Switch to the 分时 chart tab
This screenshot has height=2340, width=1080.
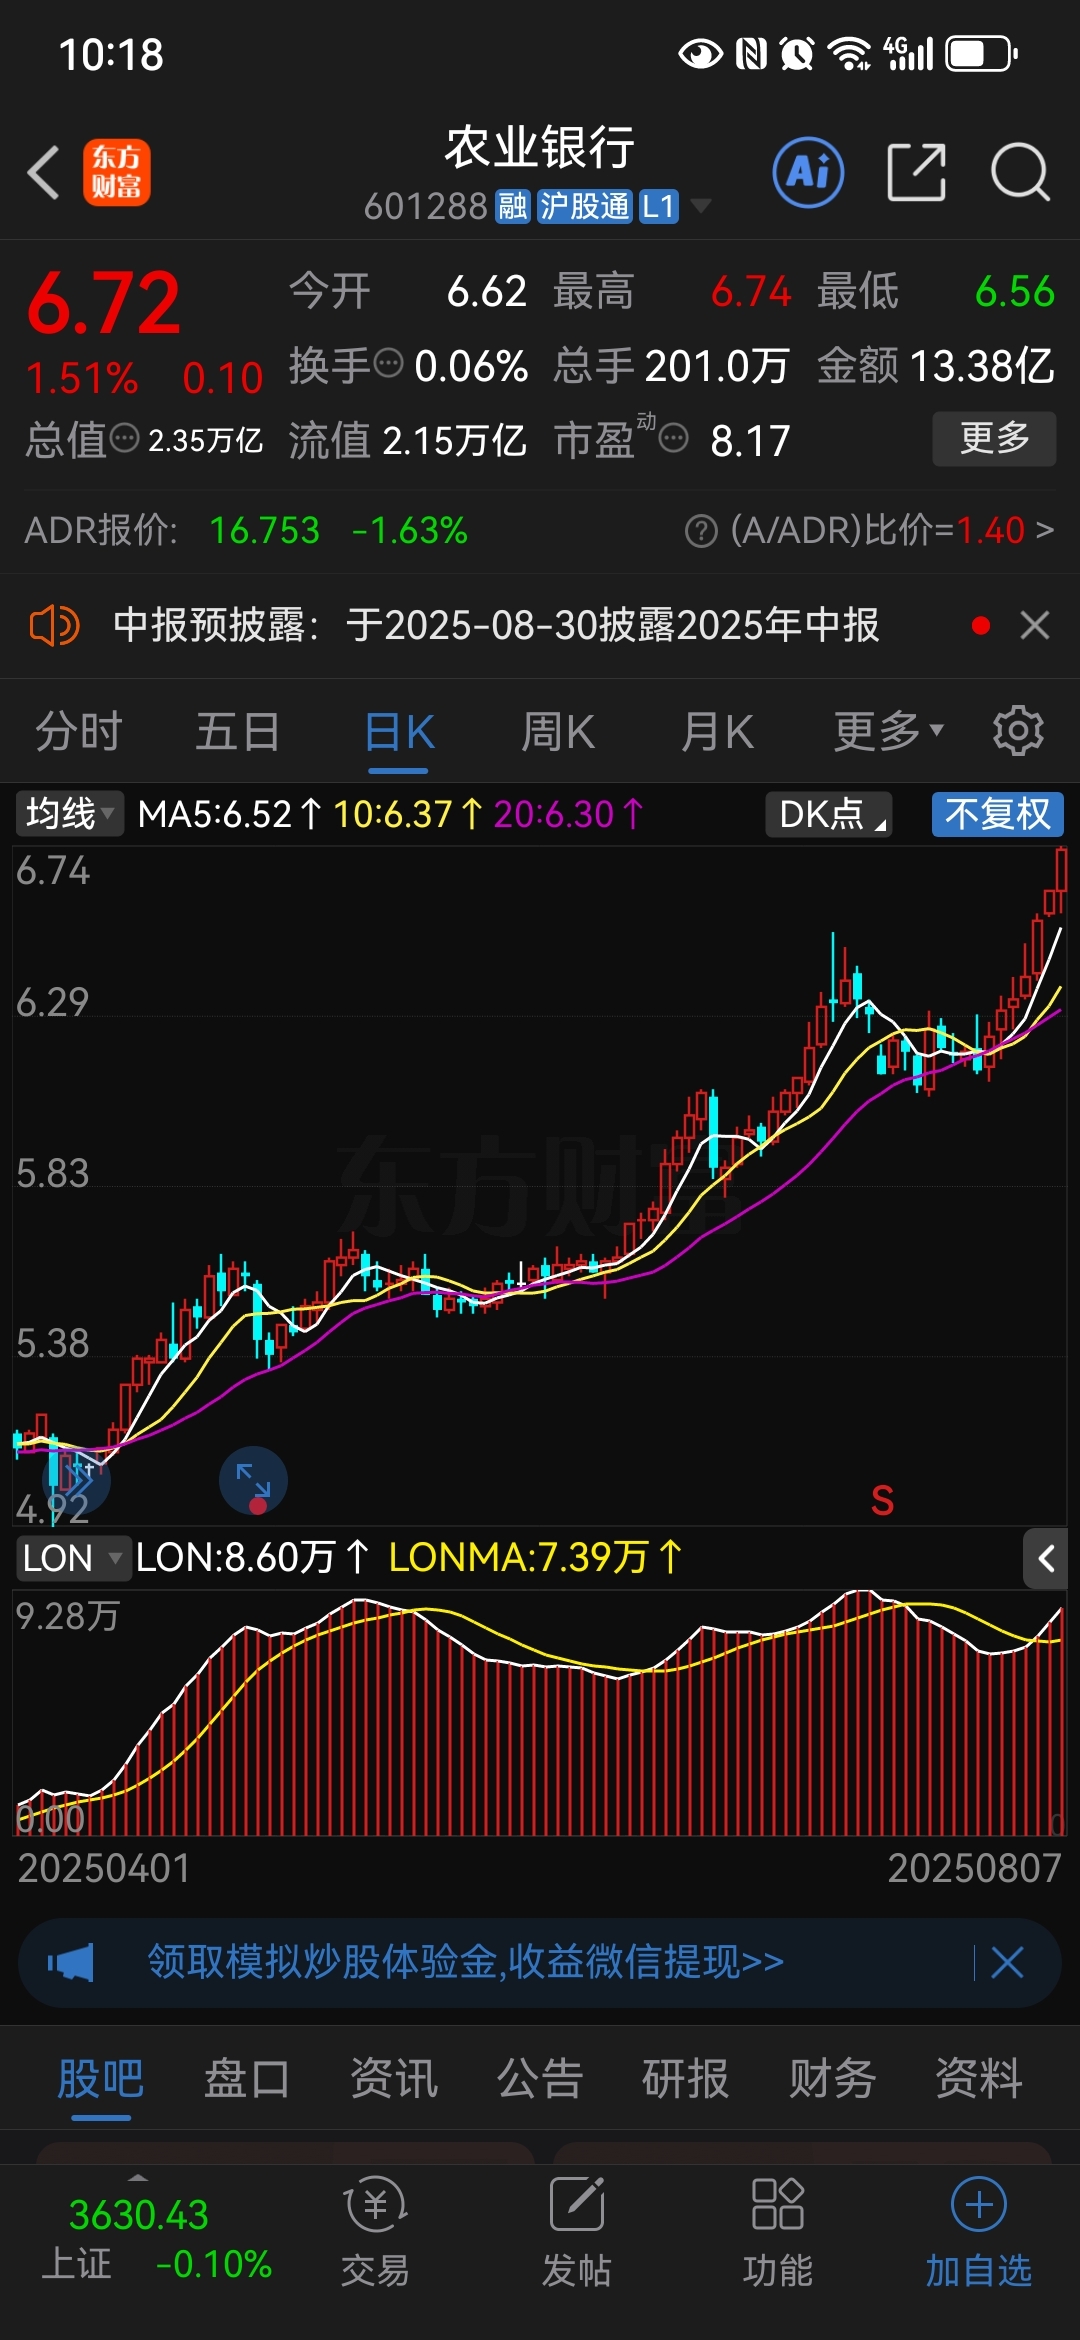pyautogui.click(x=79, y=731)
